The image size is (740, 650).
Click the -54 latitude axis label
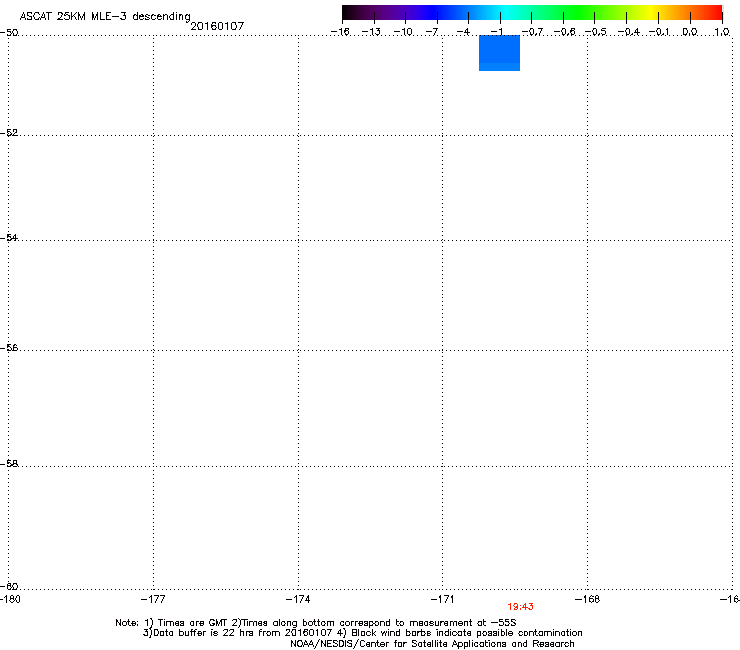(9, 237)
